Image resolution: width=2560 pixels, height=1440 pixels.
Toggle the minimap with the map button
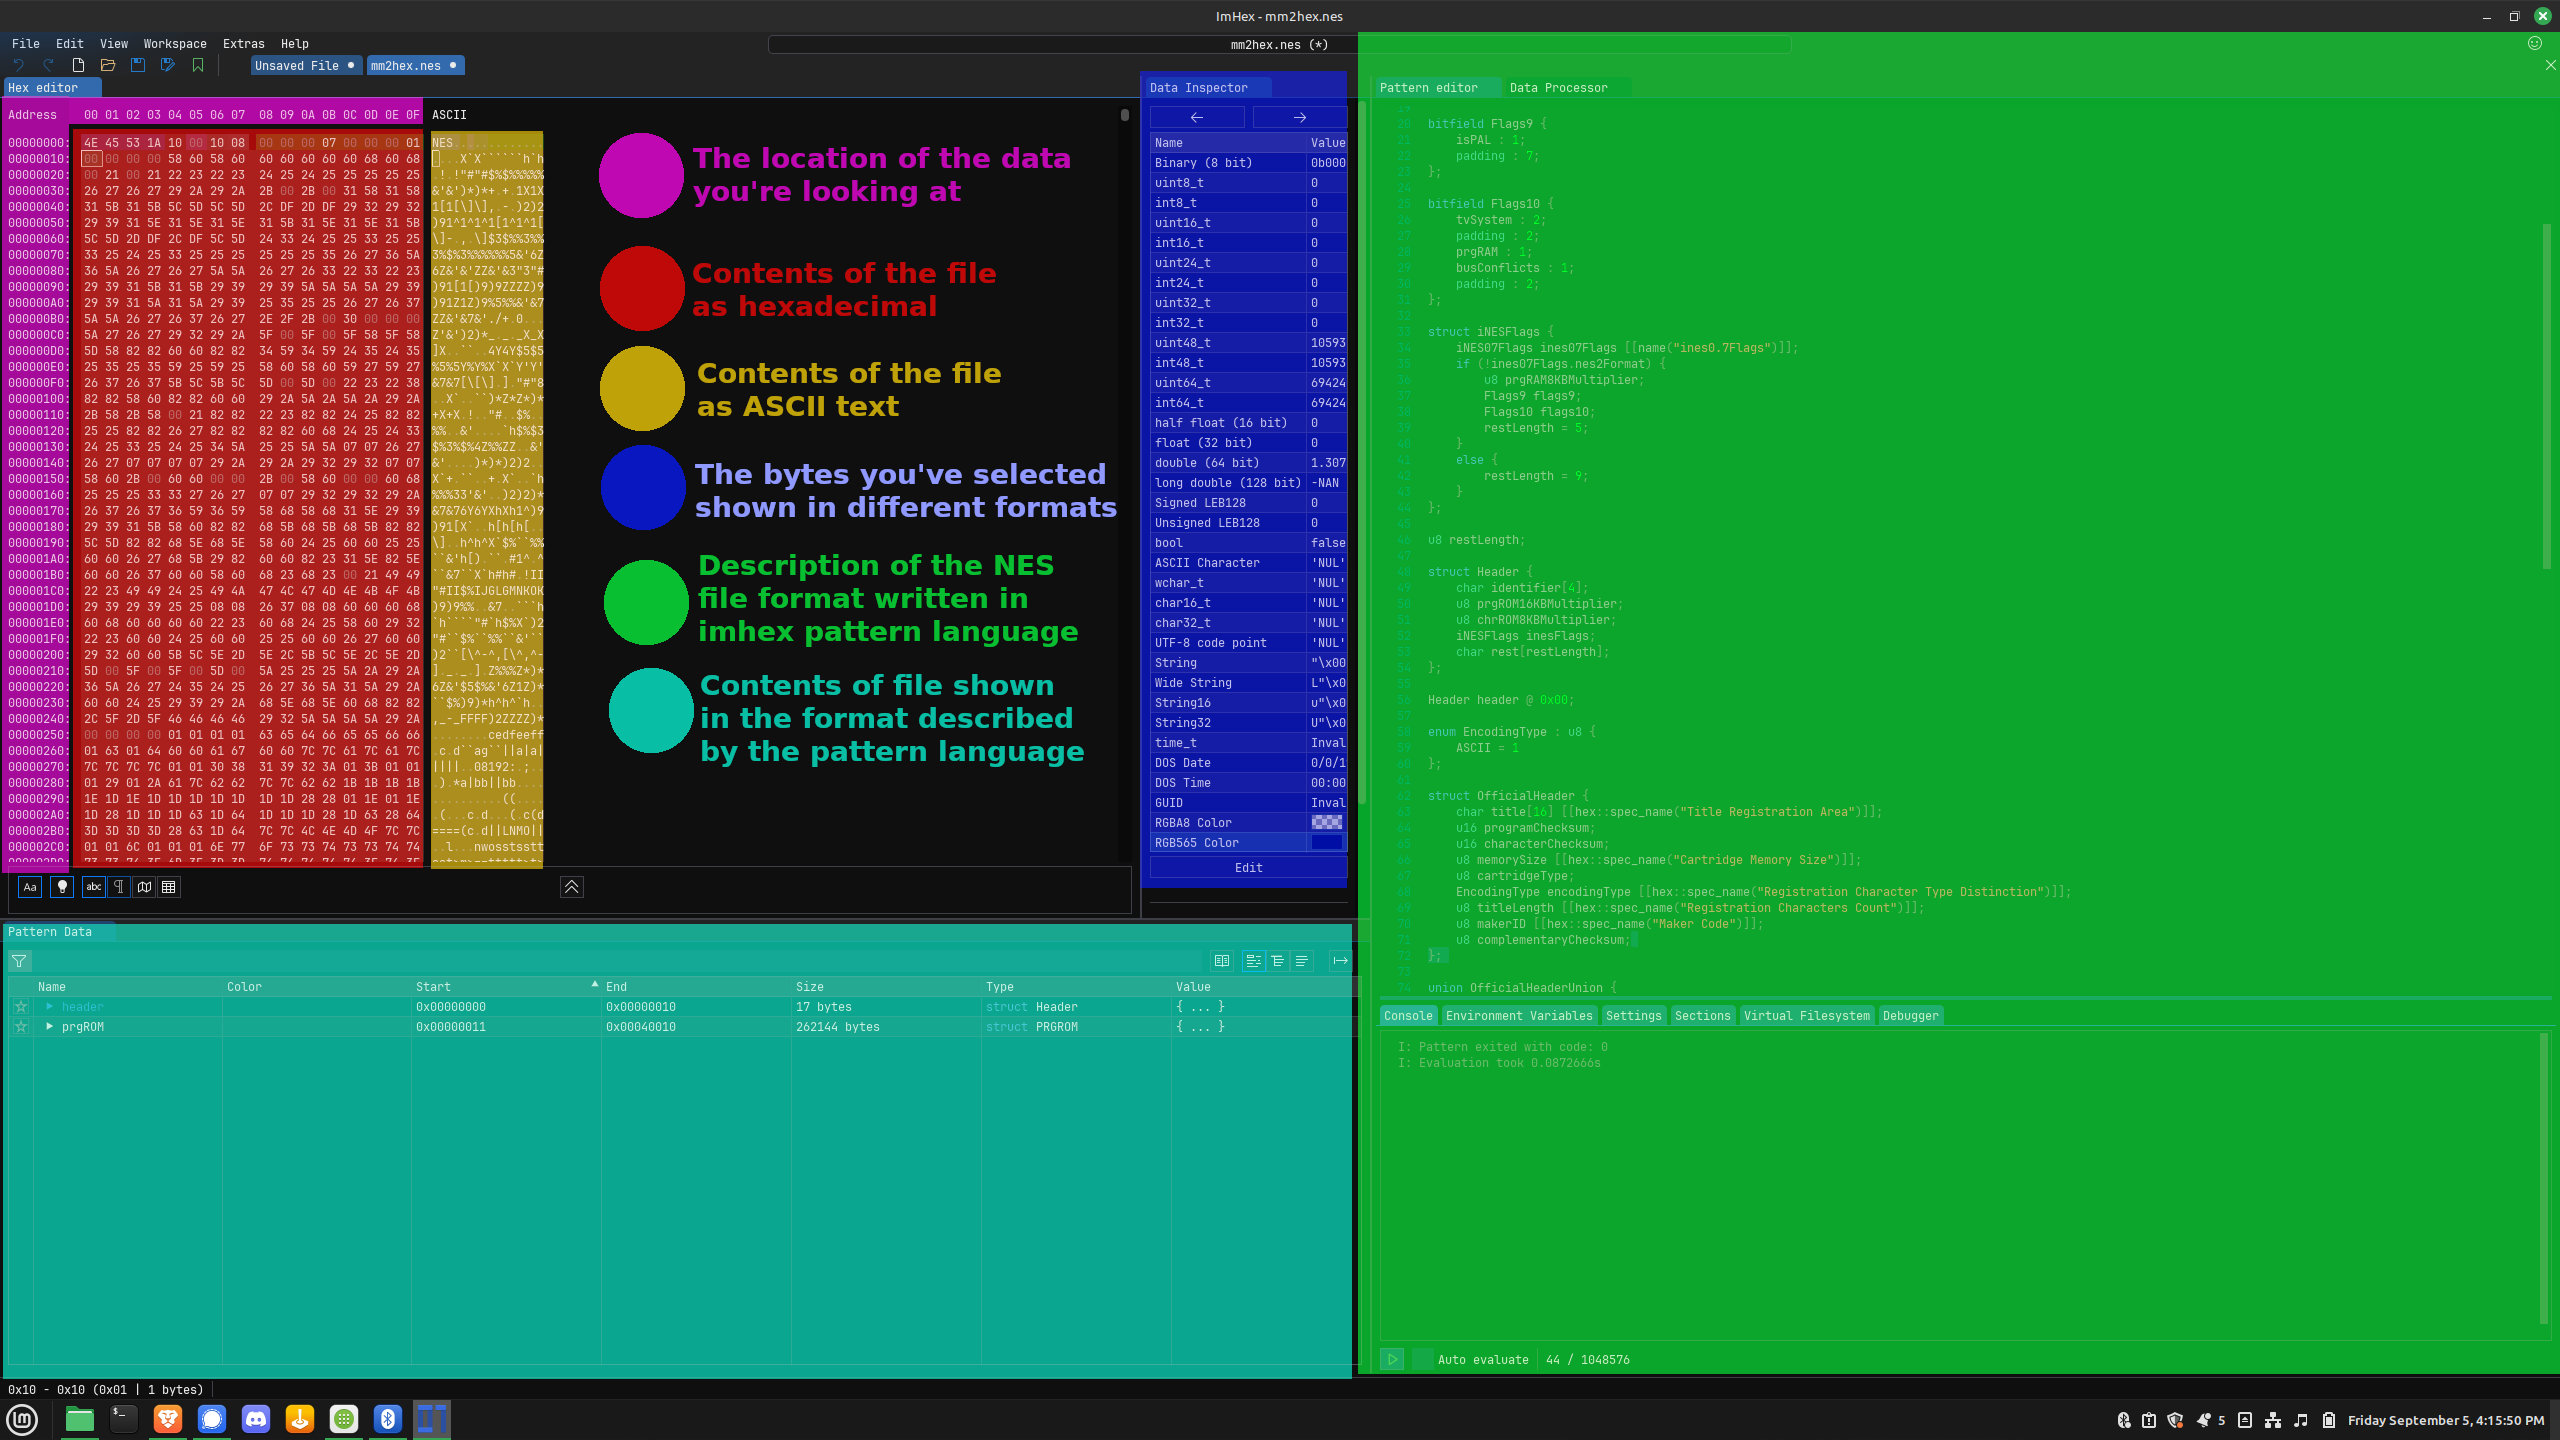144,887
